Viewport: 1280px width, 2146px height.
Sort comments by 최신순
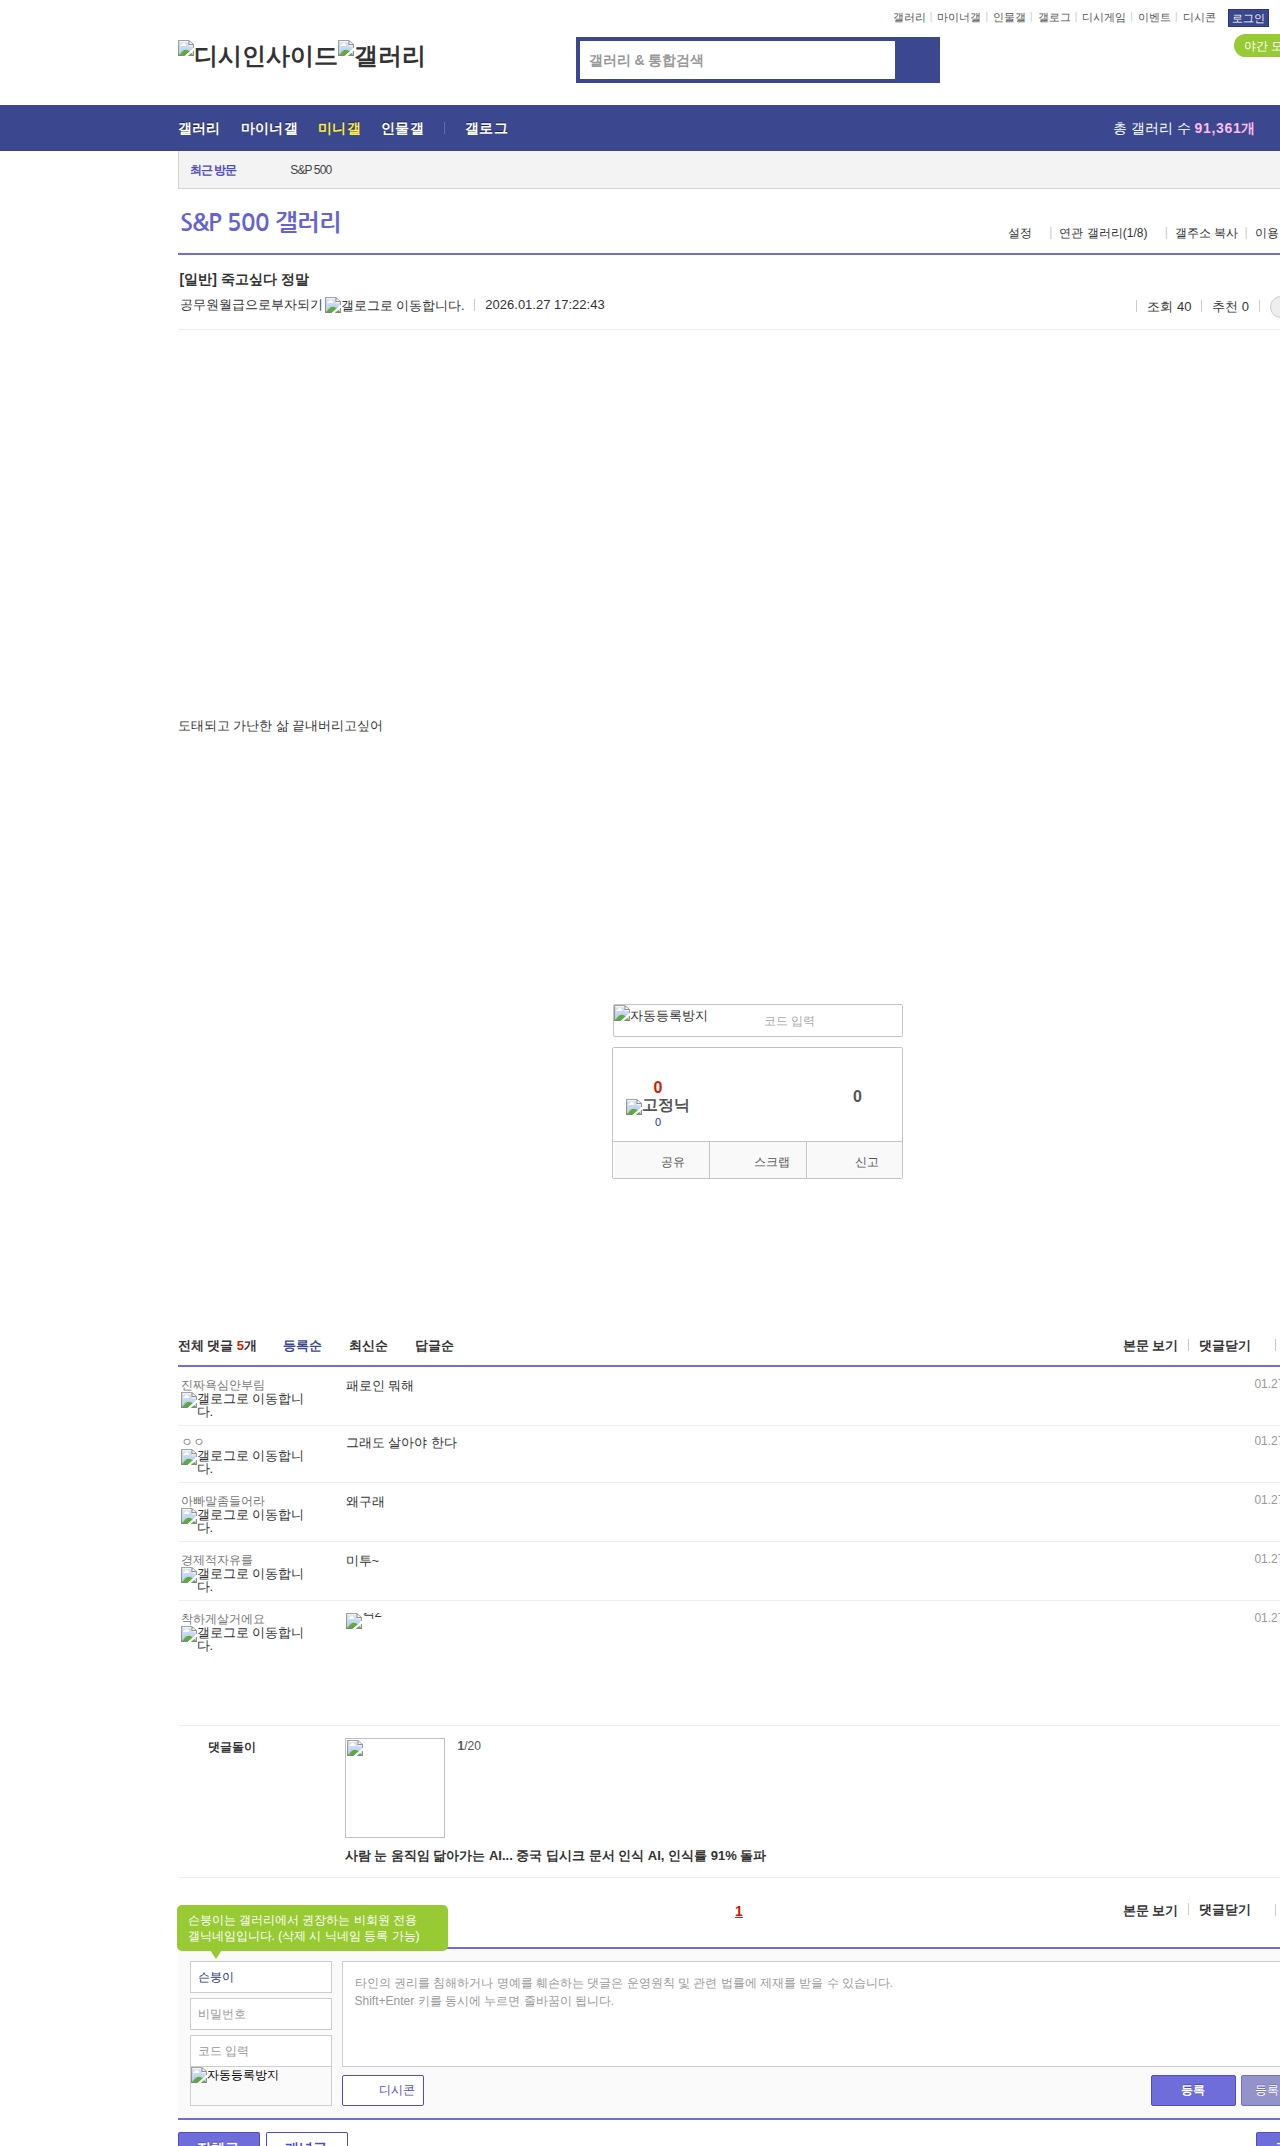pos(368,1346)
